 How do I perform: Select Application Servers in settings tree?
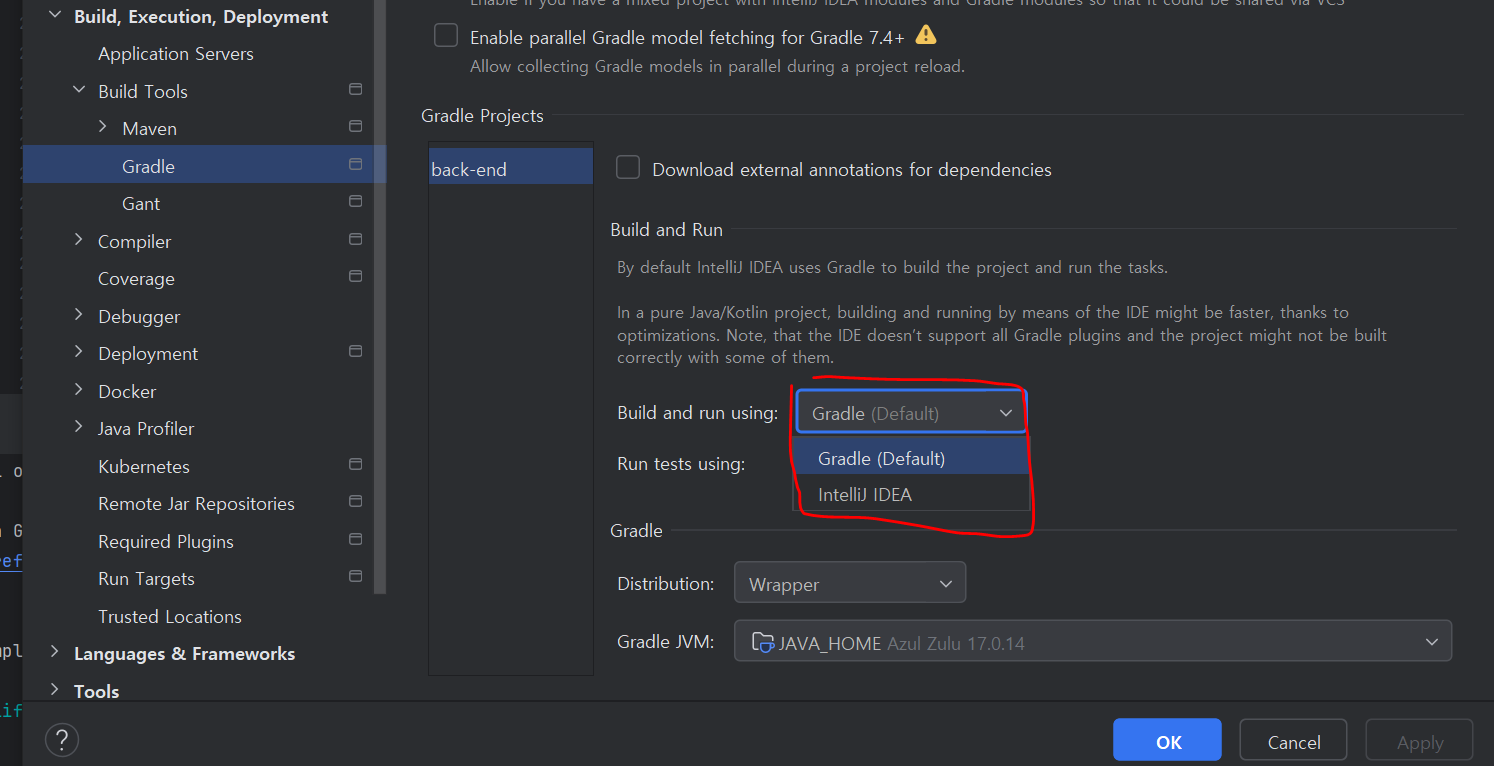click(176, 54)
